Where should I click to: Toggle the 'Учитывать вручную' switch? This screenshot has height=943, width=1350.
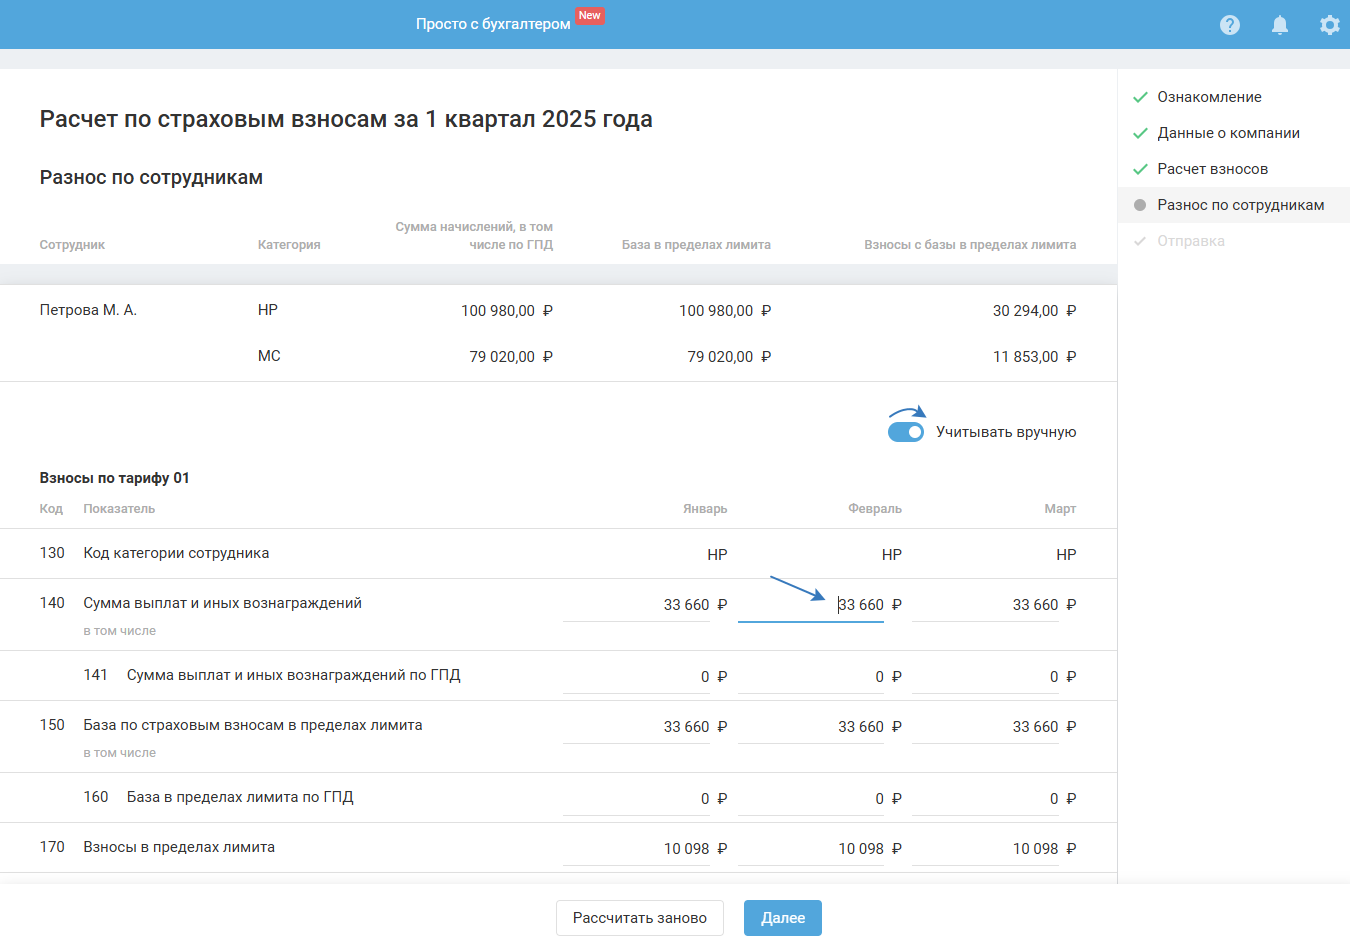906,432
